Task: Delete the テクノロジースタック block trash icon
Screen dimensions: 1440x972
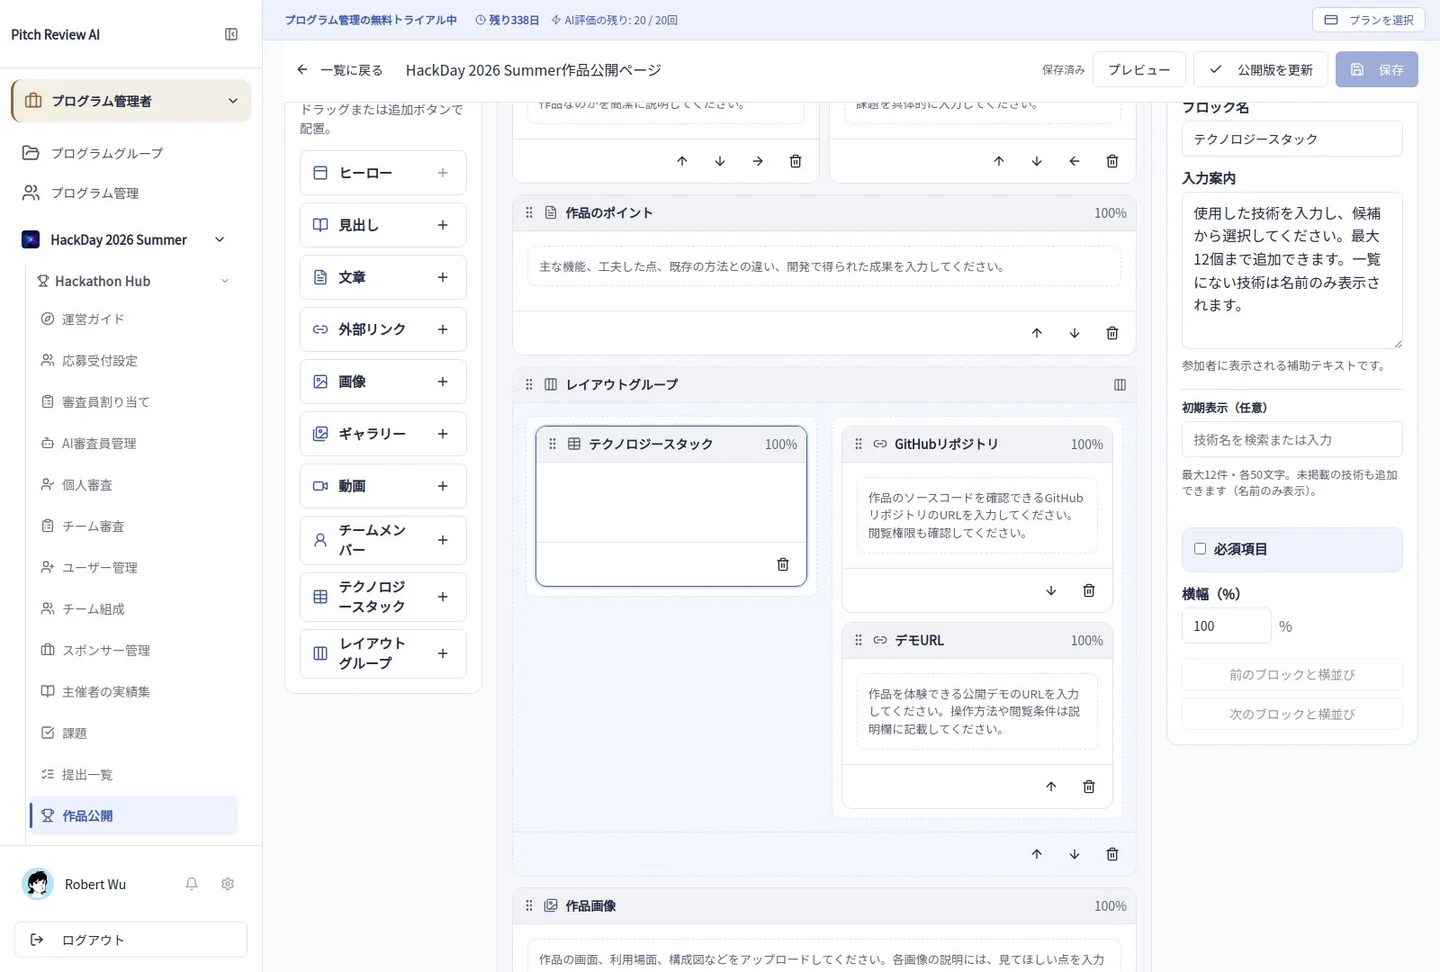Action: [x=783, y=564]
